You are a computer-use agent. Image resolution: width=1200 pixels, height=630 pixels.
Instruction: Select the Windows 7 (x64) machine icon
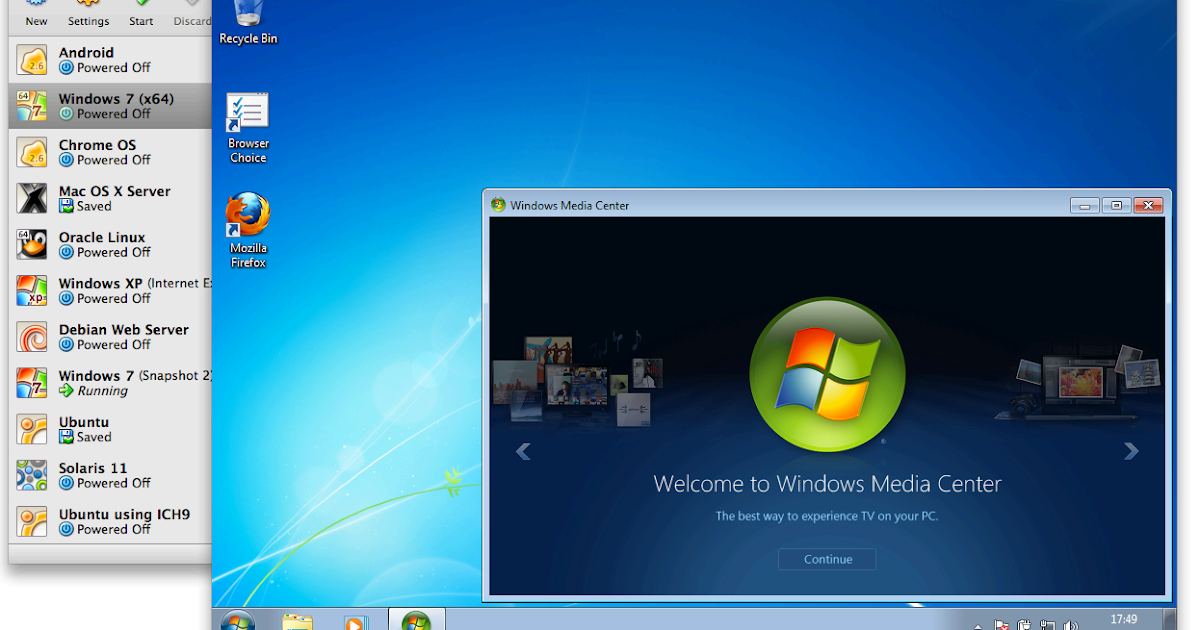[32, 106]
